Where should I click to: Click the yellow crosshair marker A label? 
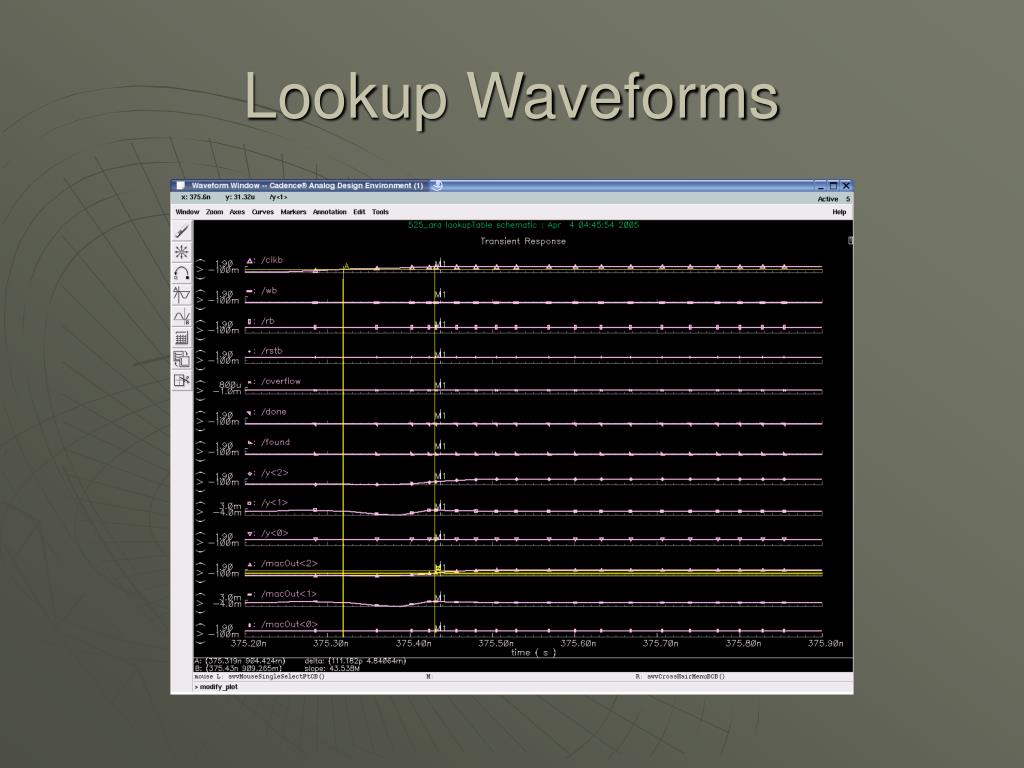(346, 265)
